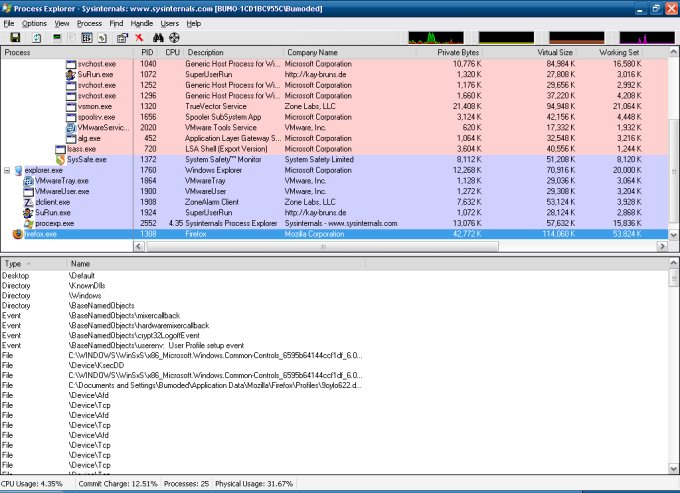Sort processes by the PID column header
680x493 pixels.
pos(147,51)
